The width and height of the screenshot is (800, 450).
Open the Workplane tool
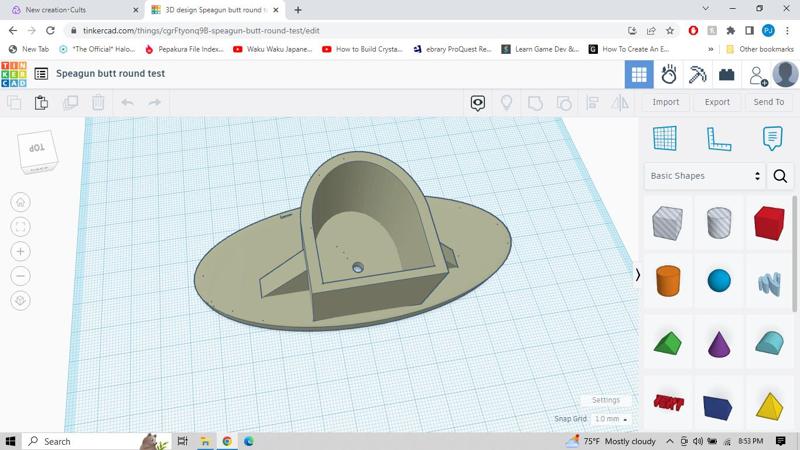[x=665, y=138]
